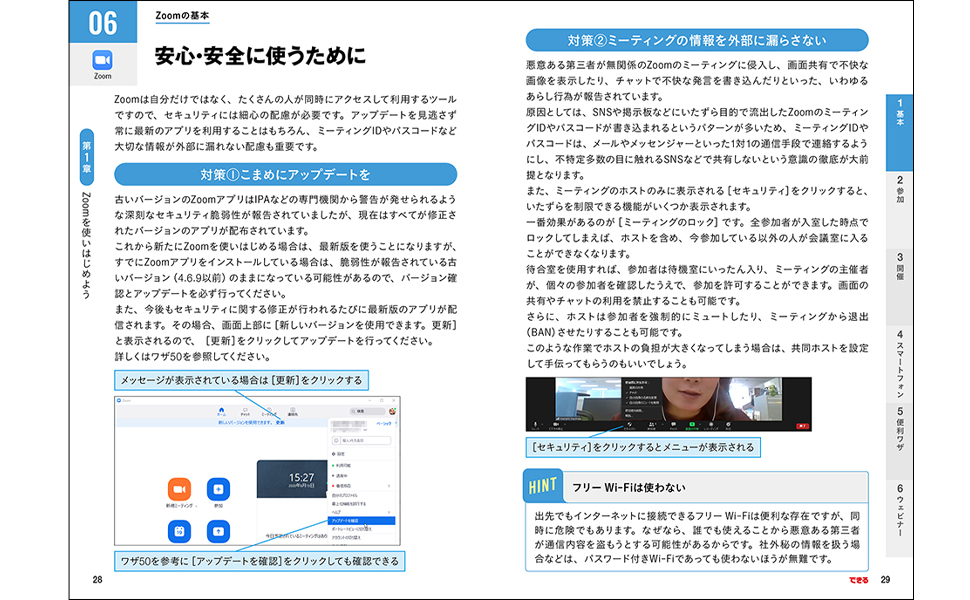
Task: Click the blue Zoom camera app icon under 06
Action: point(102,60)
